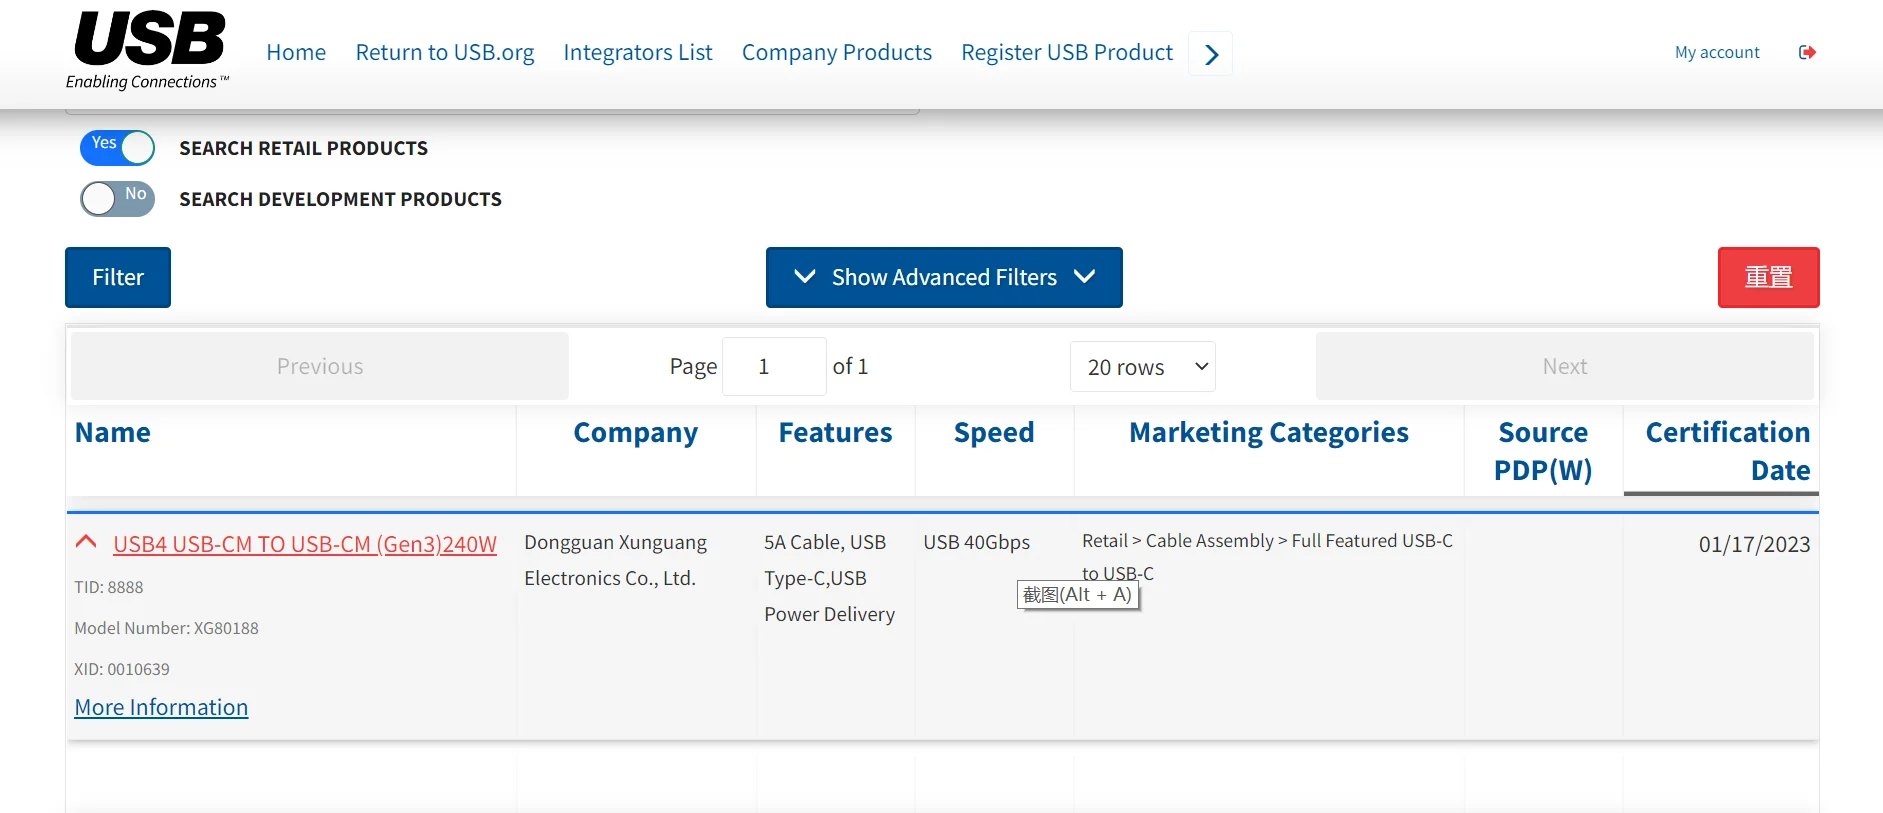This screenshot has width=1883, height=813.
Task: Open the More Information link
Action: point(161,707)
